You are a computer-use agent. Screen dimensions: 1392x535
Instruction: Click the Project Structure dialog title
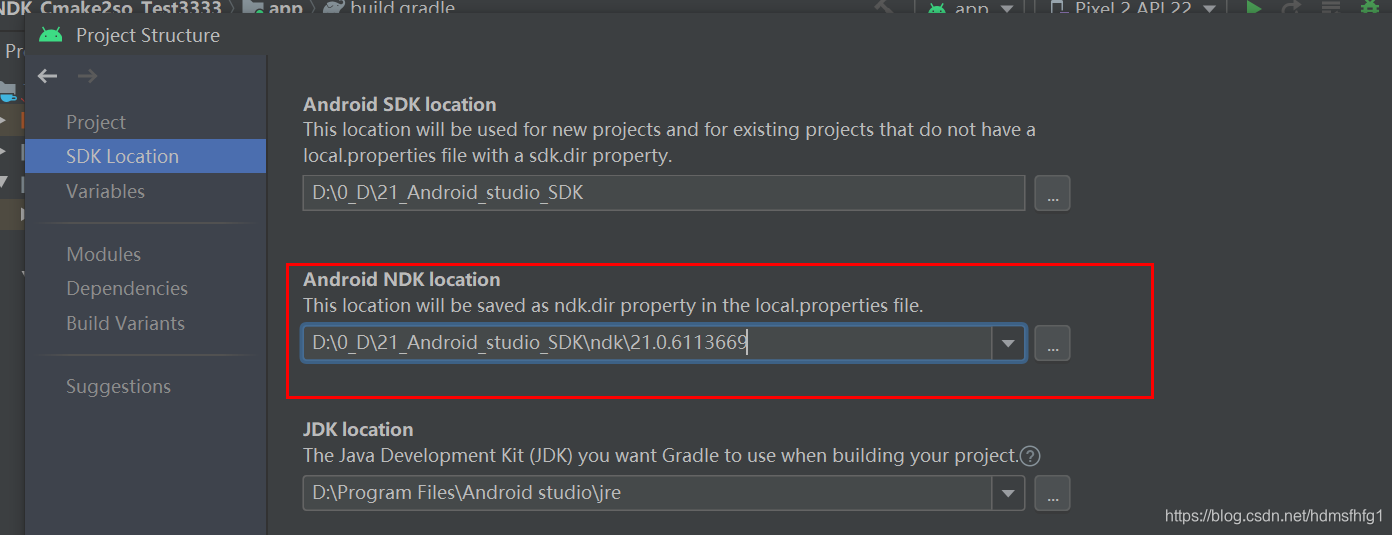pyautogui.click(x=148, y=35)
